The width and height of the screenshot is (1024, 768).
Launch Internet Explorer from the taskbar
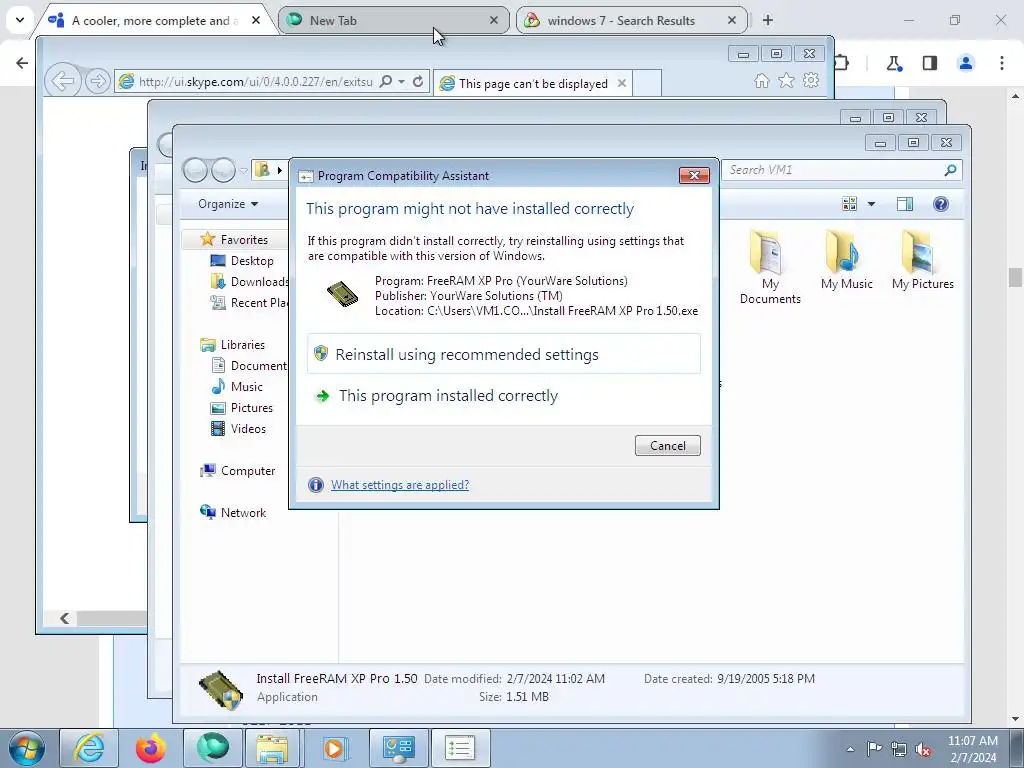(89, 748)
